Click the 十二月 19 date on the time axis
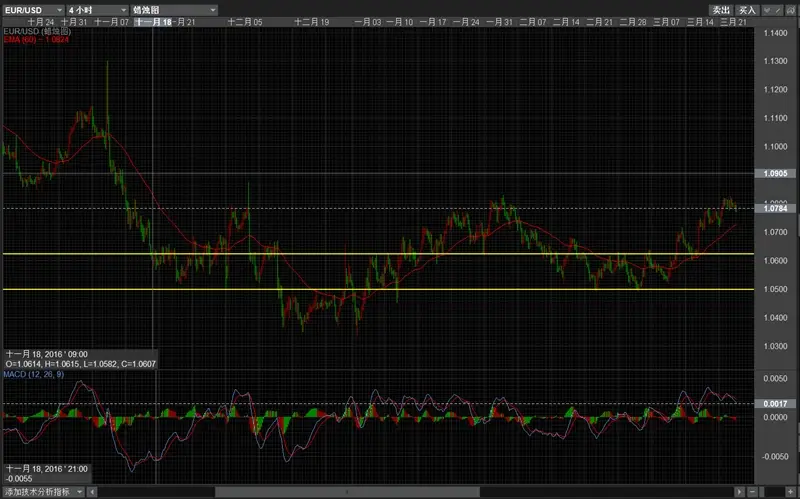The image size is (800, 499). tap(312, 22)
